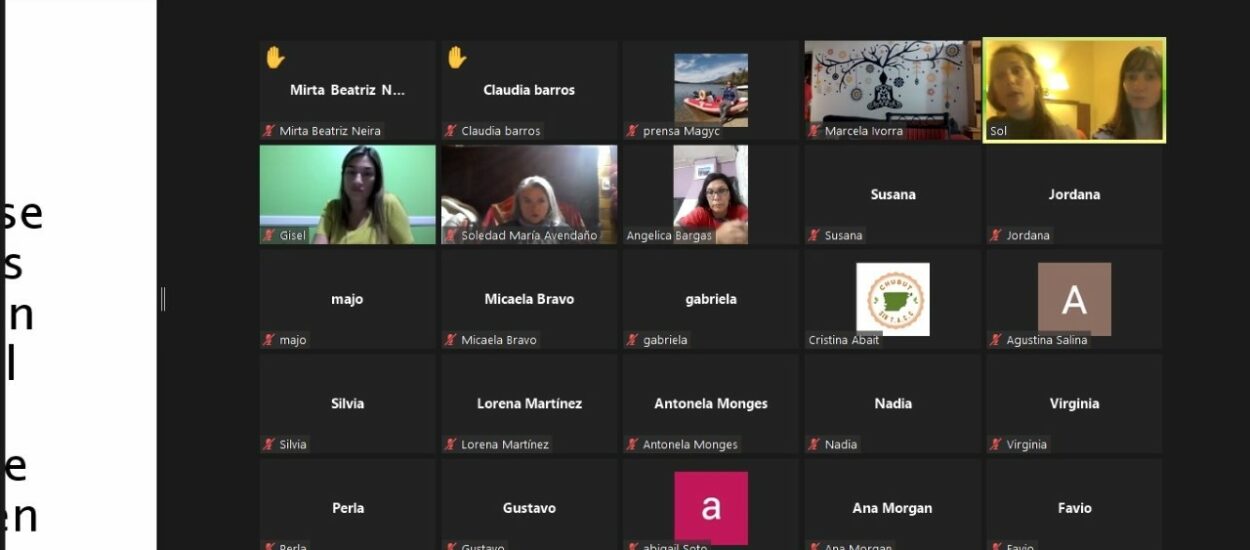Click abigail Soto's pink letter a avatar
Image resolution: width=1250 pixels, height=550 pixels.
coord(711,508)
